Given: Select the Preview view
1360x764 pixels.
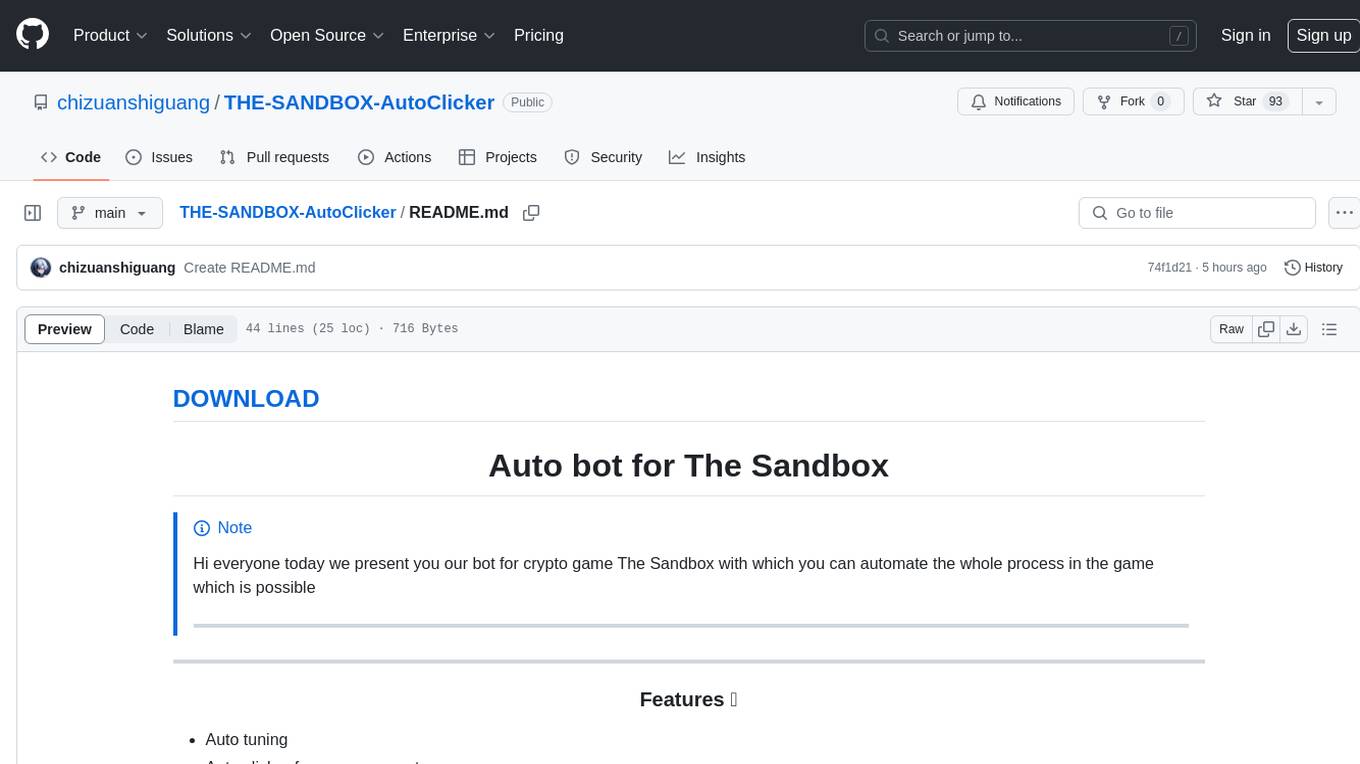Looking at the screenshot, I should (65, 329).
